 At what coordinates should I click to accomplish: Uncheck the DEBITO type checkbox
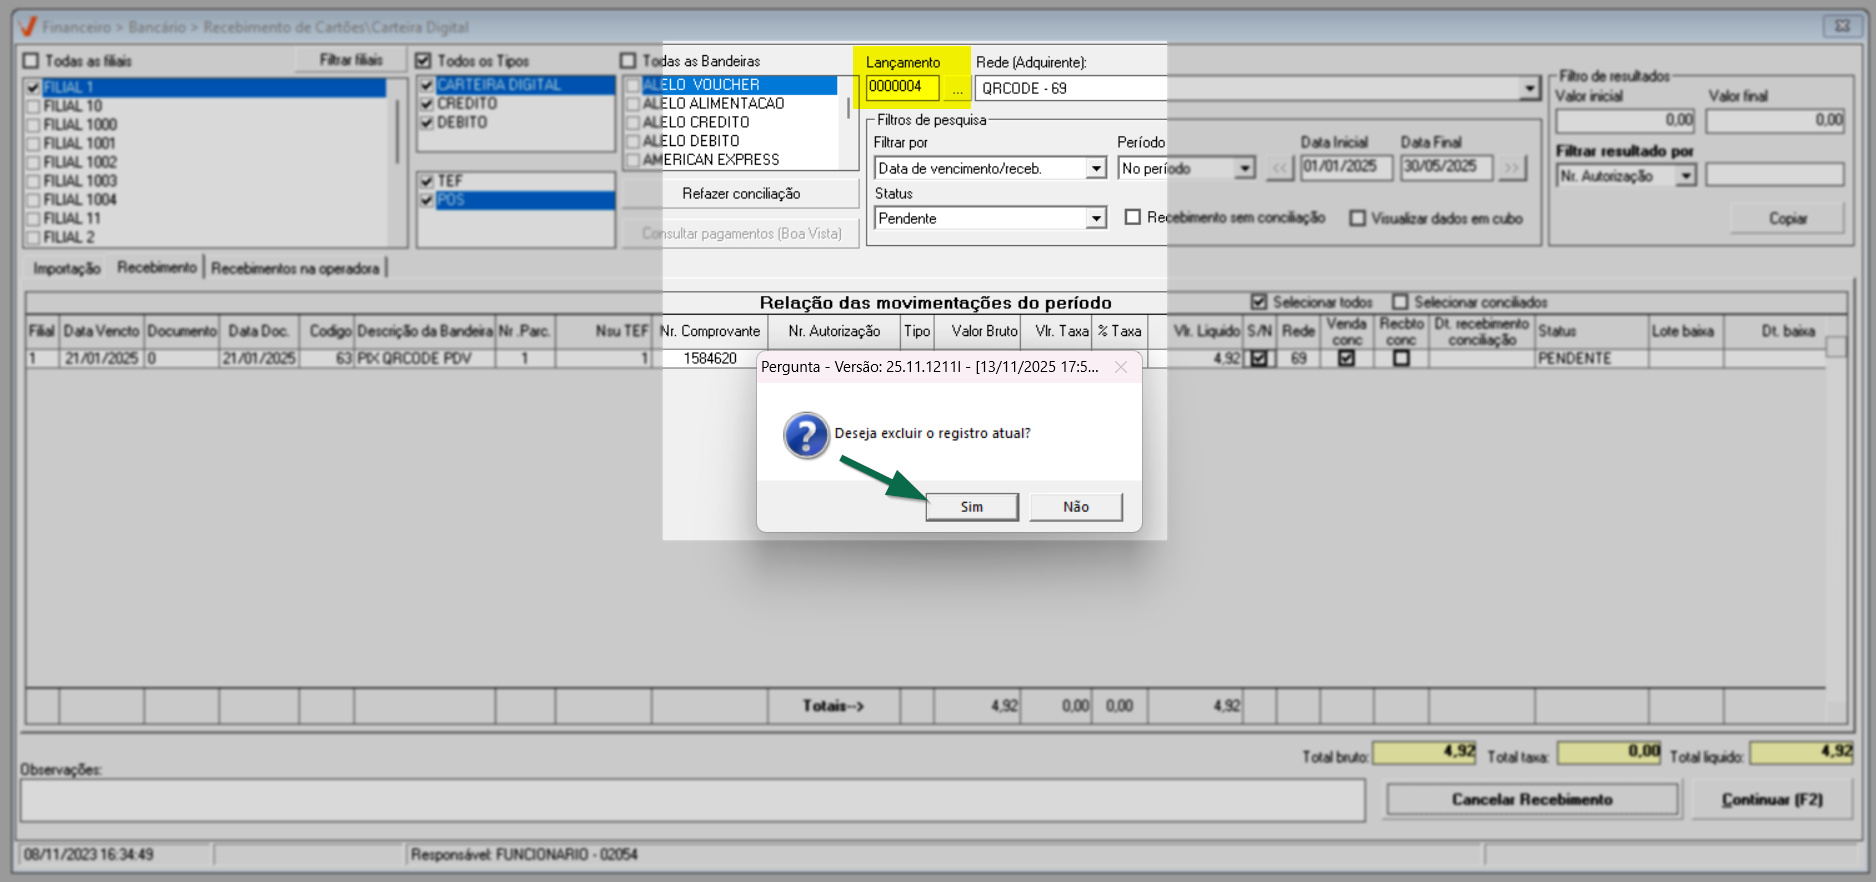[x=427, y=123]
